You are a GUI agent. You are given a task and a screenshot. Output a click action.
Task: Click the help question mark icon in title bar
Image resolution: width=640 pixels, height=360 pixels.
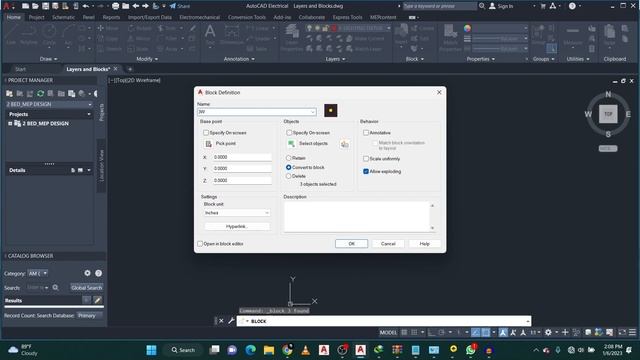572,6
